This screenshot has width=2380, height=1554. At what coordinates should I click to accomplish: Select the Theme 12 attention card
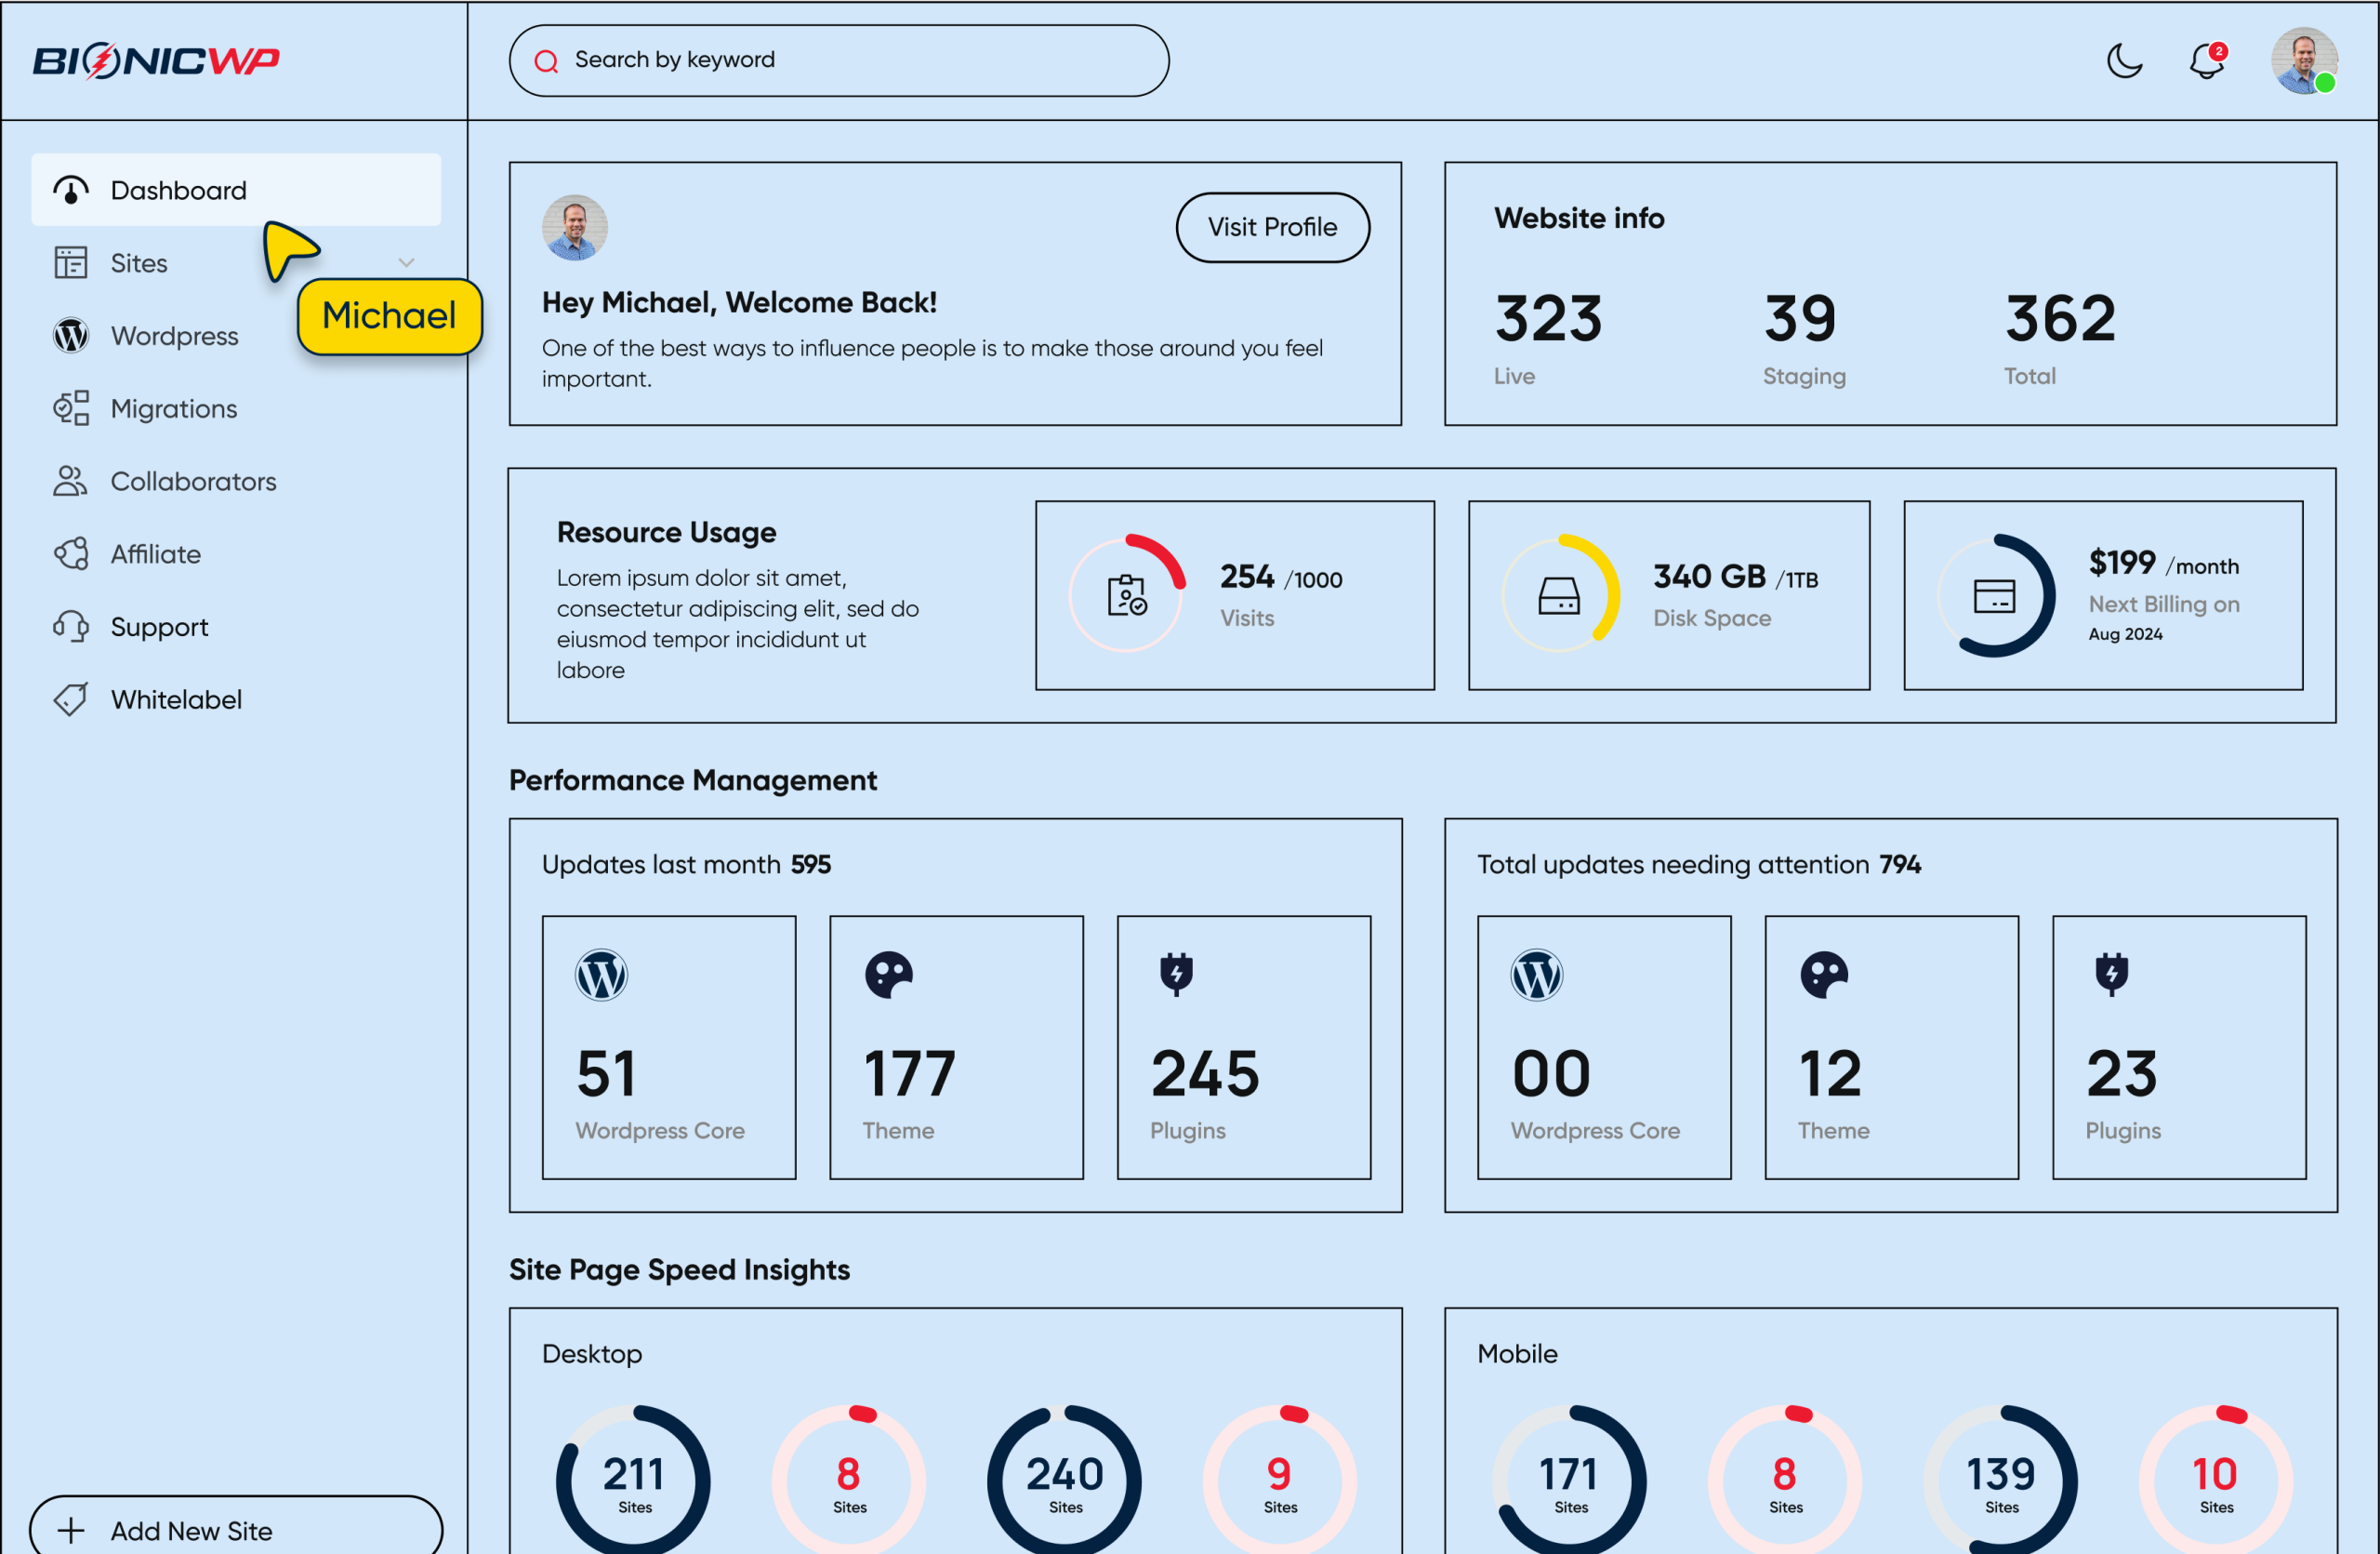pos(1890,1047)
